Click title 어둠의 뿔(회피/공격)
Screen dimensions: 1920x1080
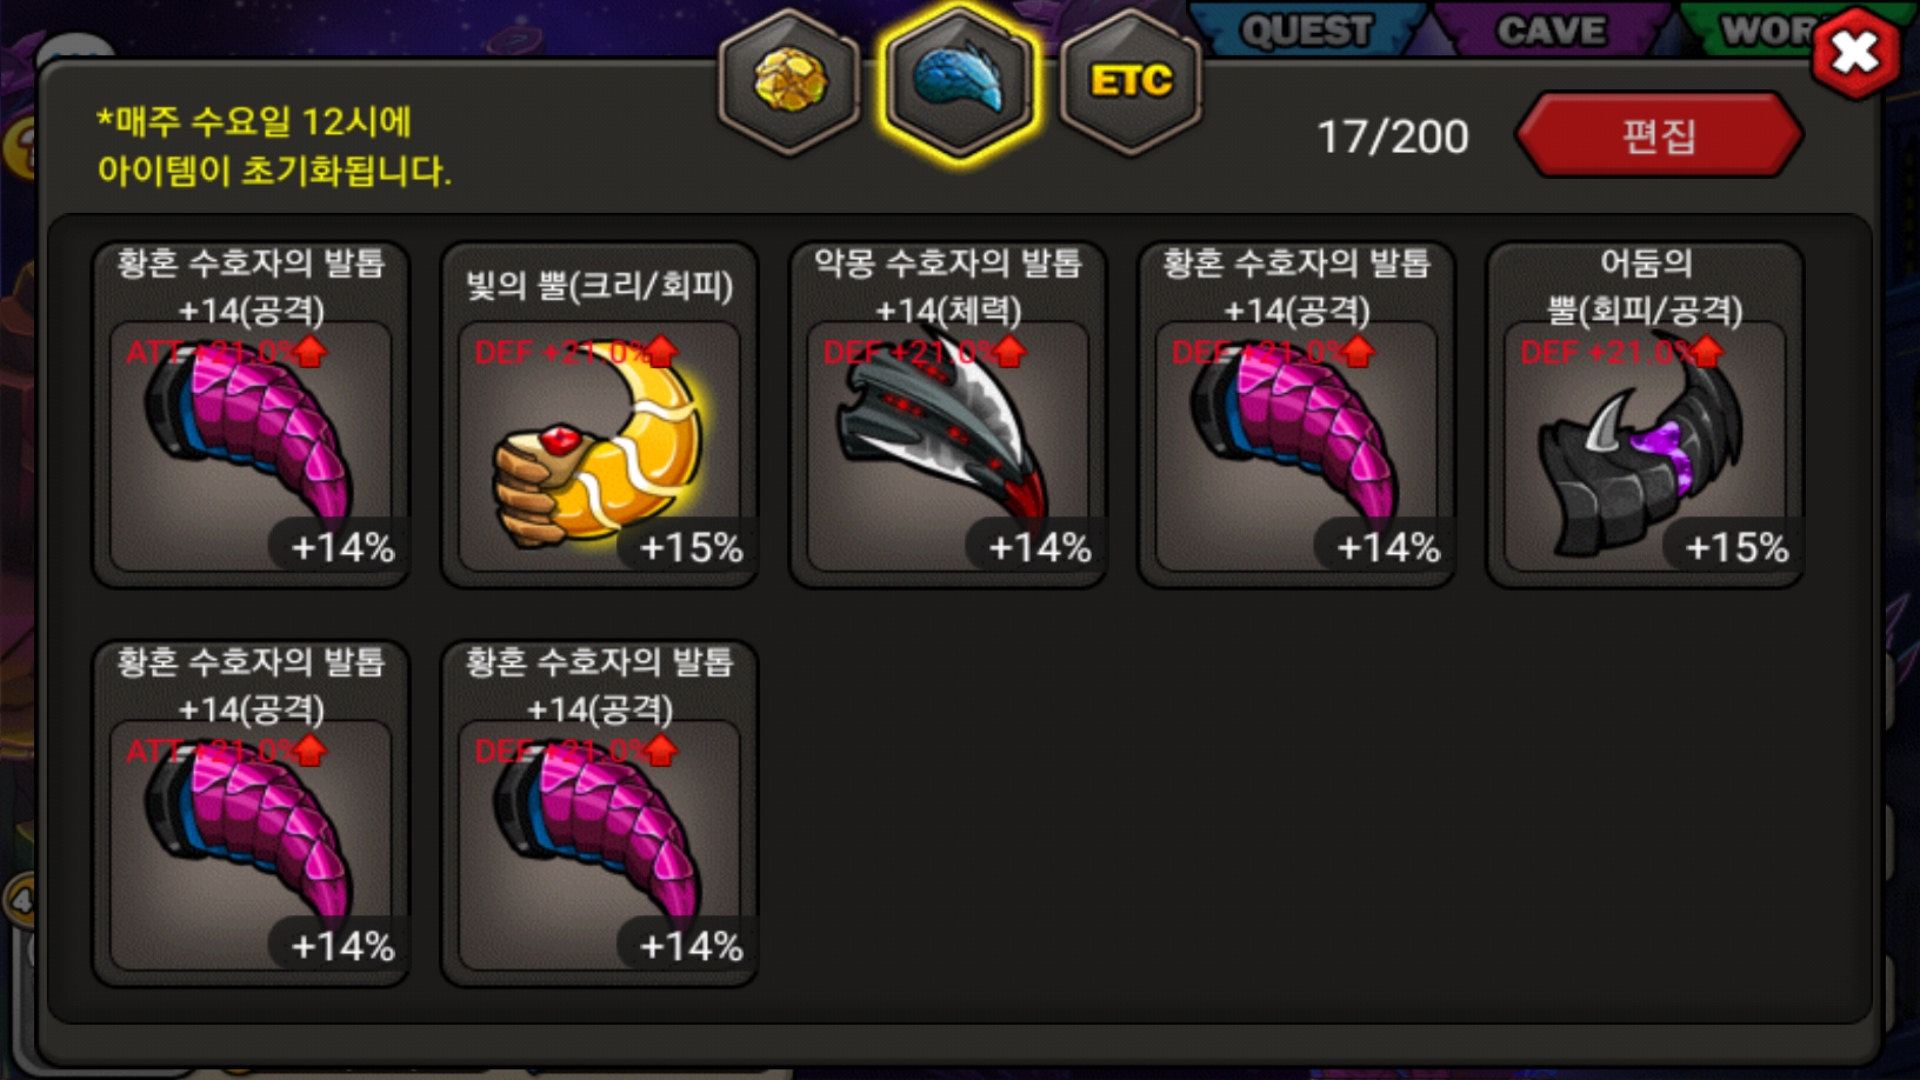coord(1646,287)
